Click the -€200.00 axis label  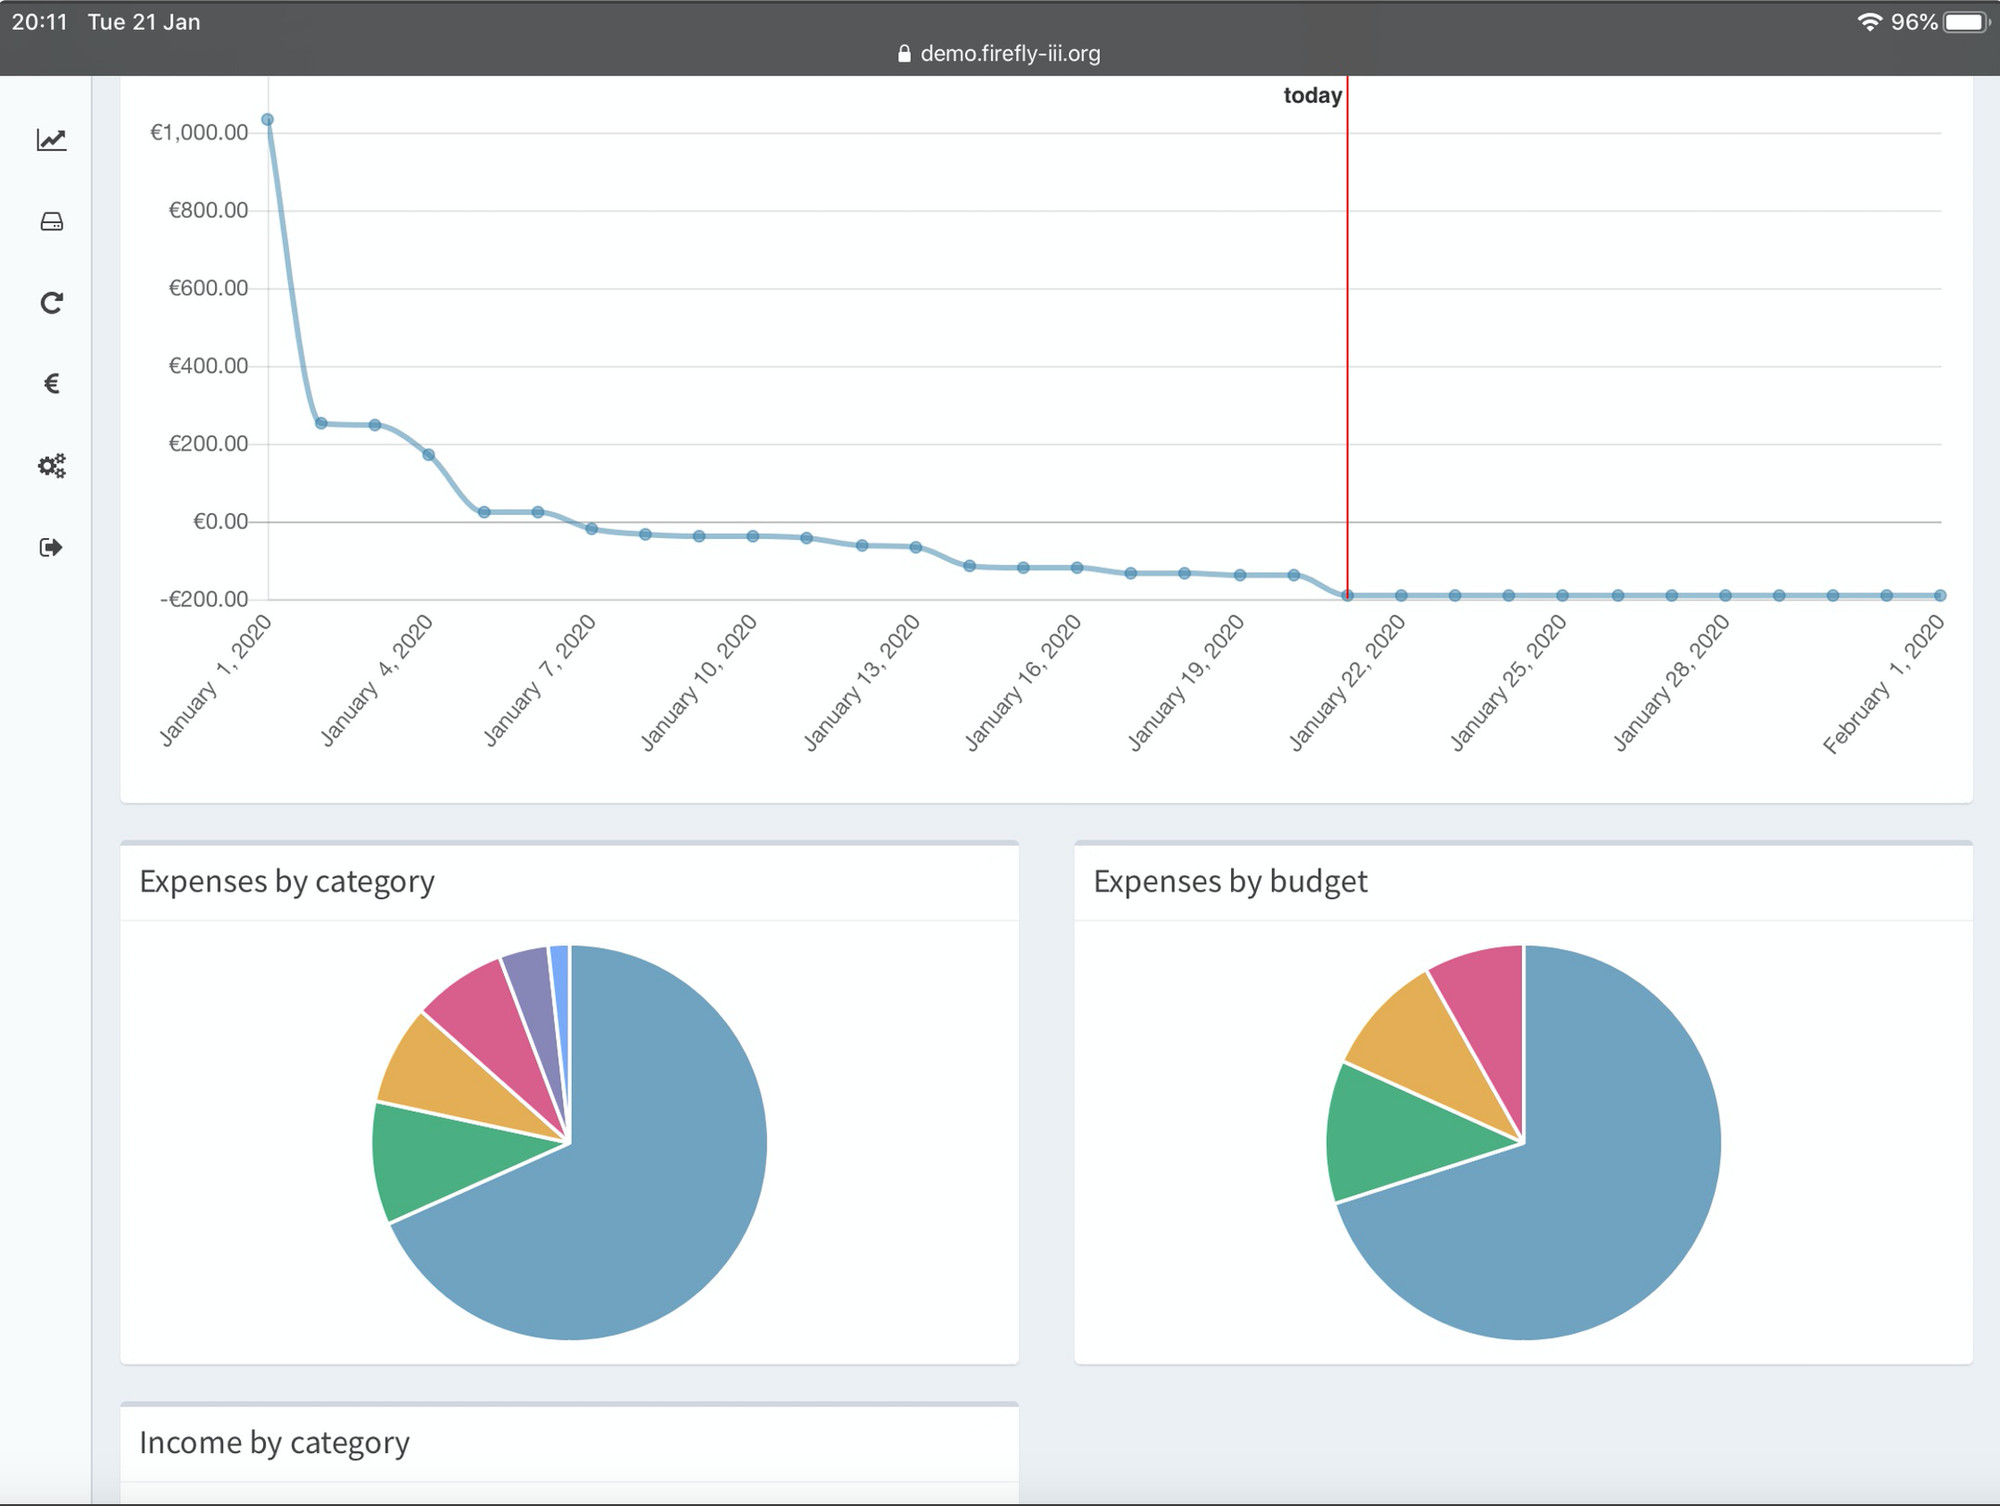click(204, 599)
